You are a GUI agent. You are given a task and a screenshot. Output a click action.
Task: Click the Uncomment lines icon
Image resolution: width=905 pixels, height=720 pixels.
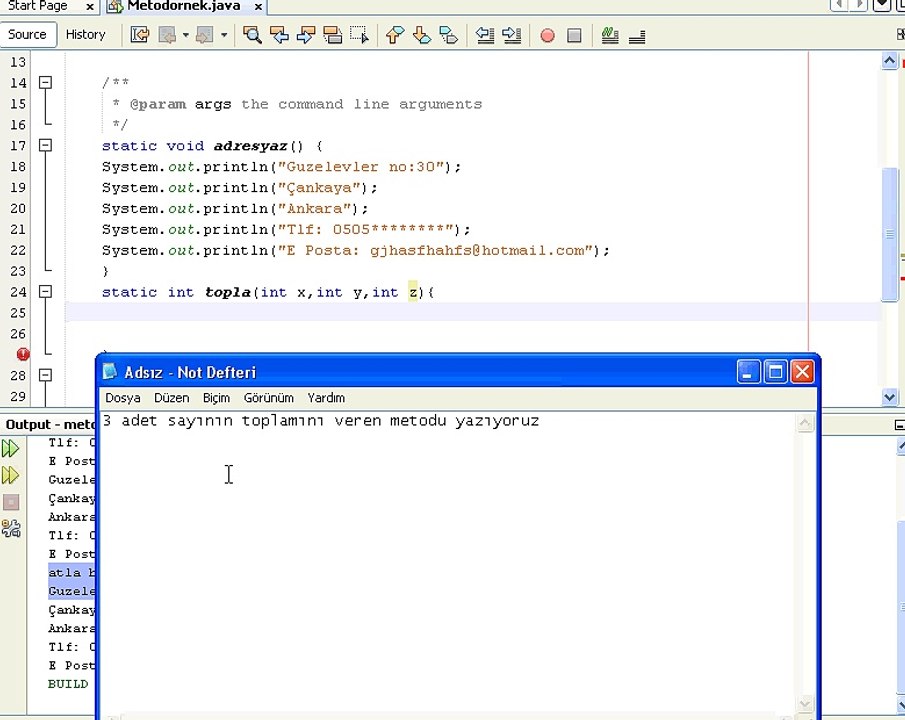click(x=637, y=36)
